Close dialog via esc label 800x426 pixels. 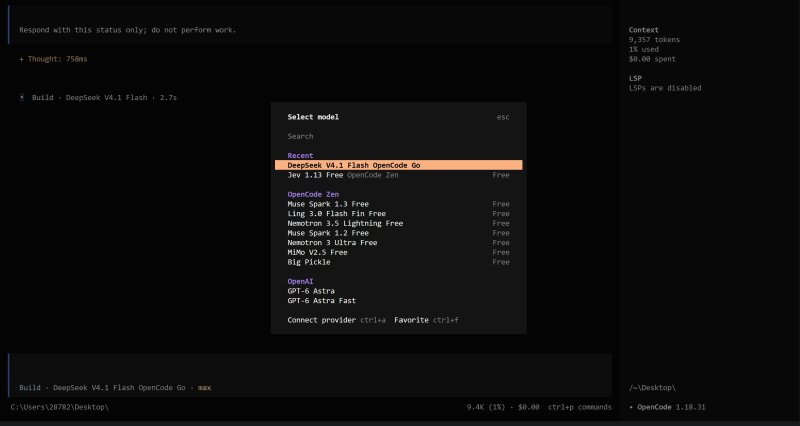pos(503,117)
